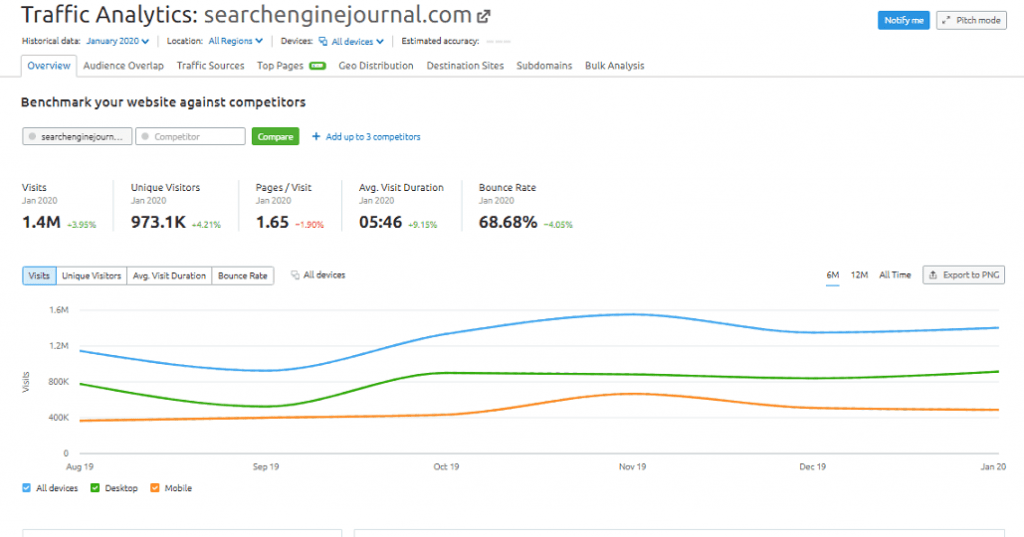Click the searchenginejournal.com title text
The width and height of the screenshot is (1024, 537).
[x=338, y=14]
